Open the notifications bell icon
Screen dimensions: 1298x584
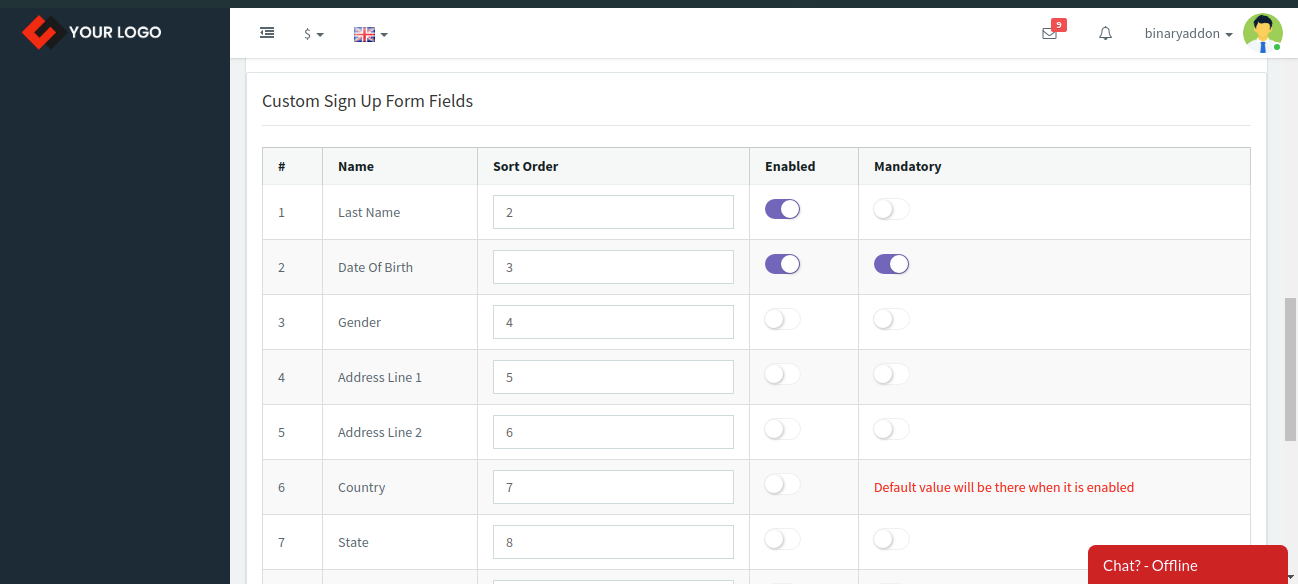click(1105, 33)
